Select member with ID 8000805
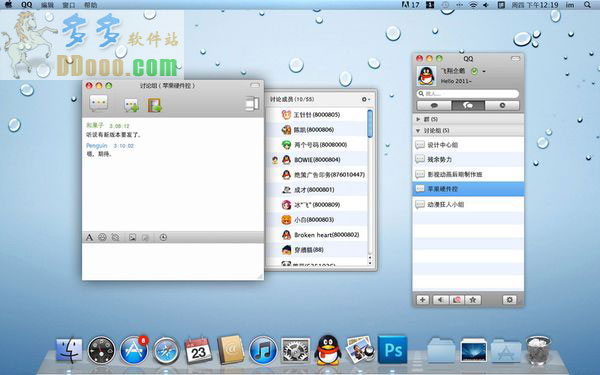 coord(316,114)
